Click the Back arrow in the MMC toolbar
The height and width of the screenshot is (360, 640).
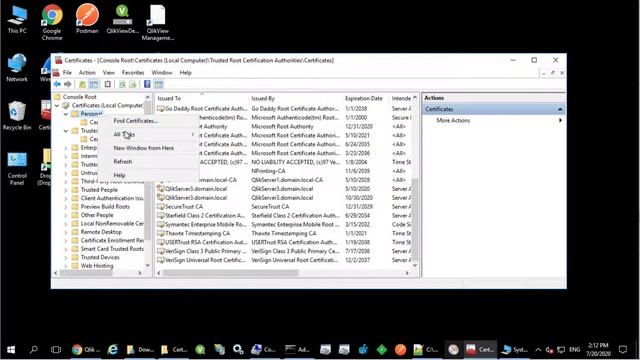57,84
